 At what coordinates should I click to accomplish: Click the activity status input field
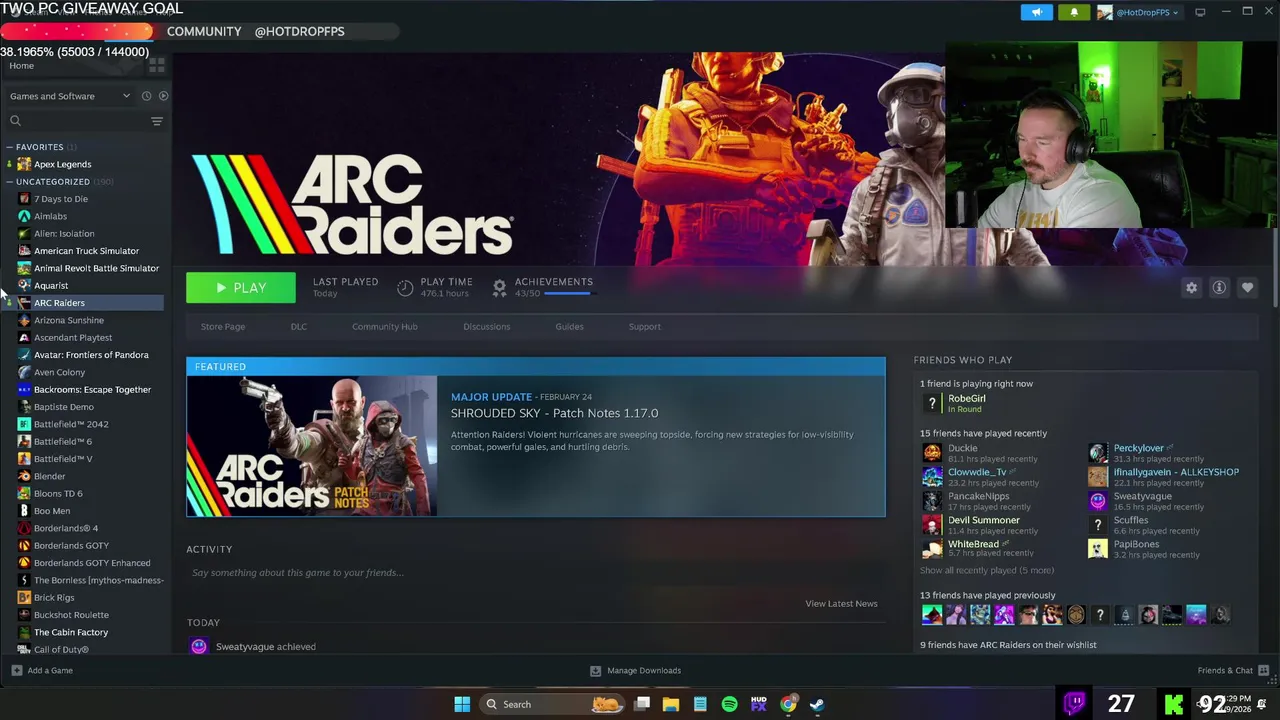tap(535, 573)
